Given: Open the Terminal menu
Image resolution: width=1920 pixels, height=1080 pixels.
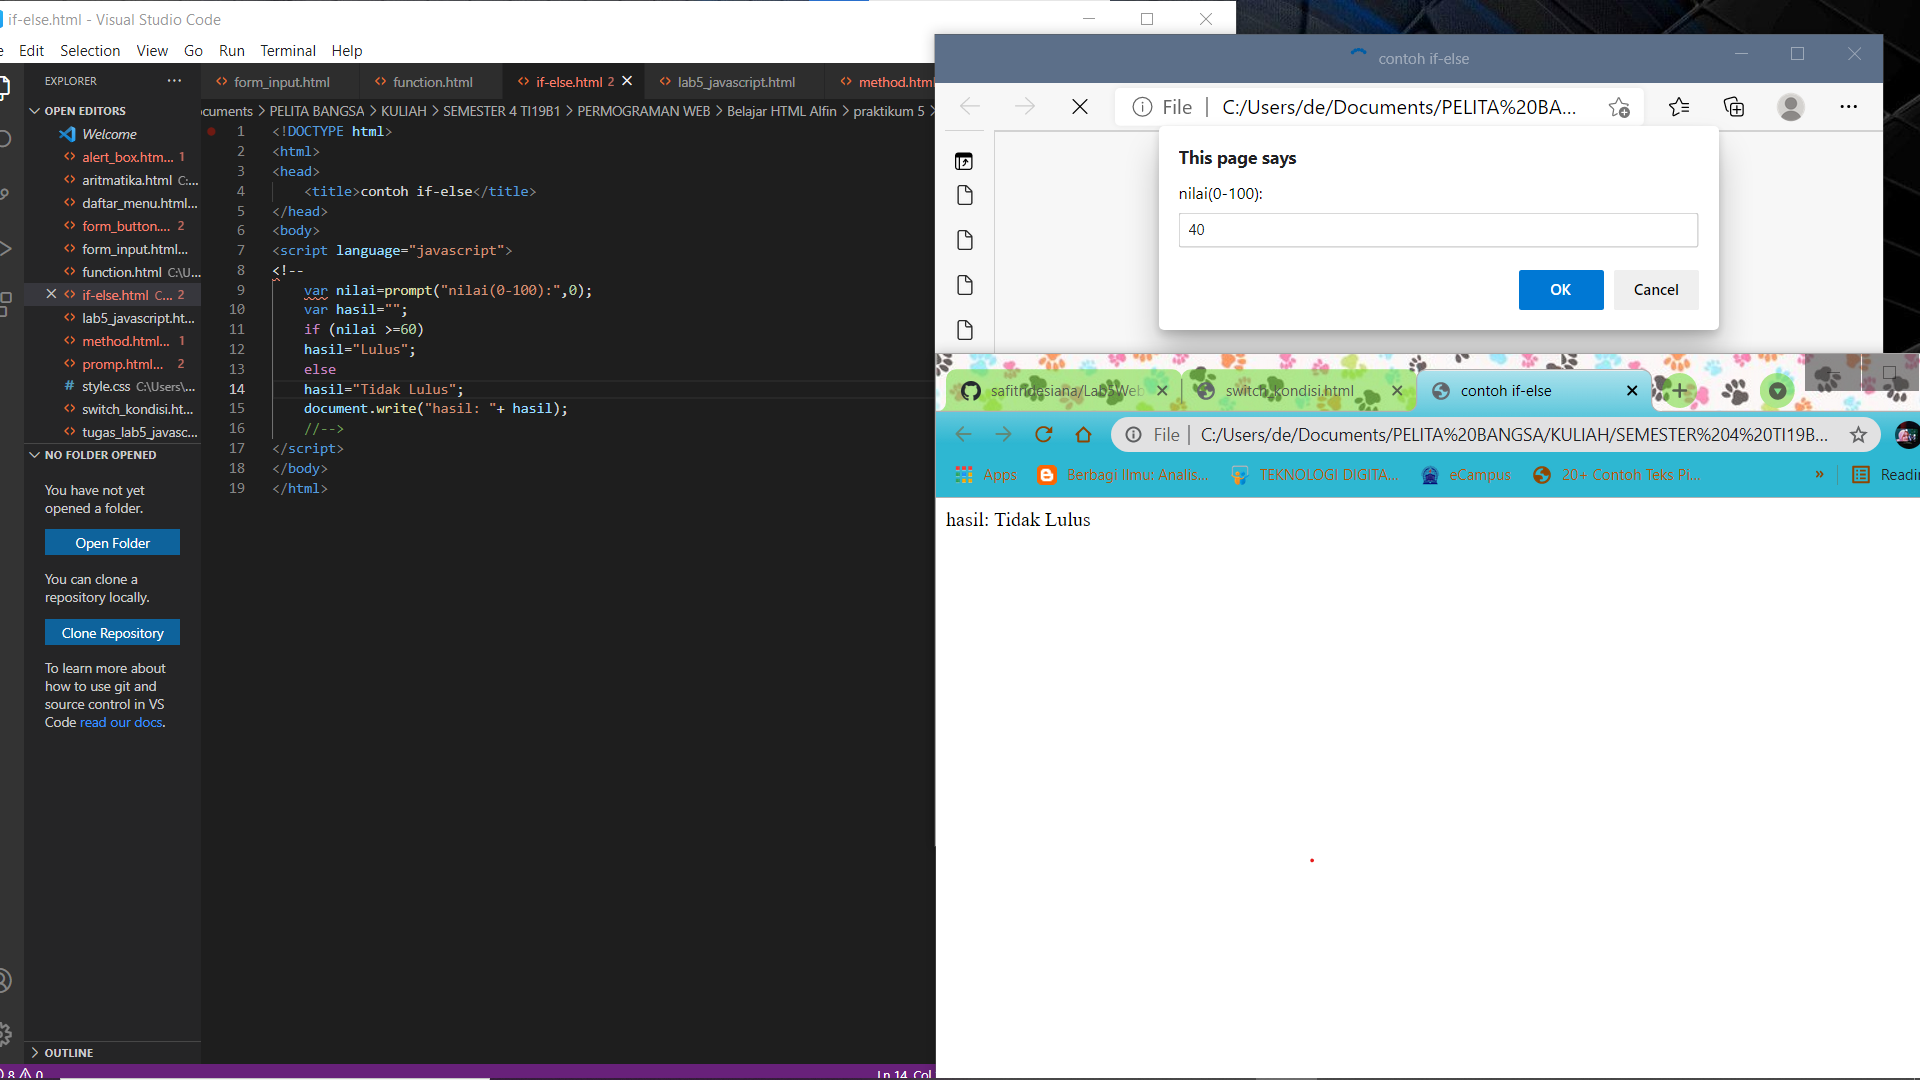Looking at the screenshot, I should (x=288, y=50).
